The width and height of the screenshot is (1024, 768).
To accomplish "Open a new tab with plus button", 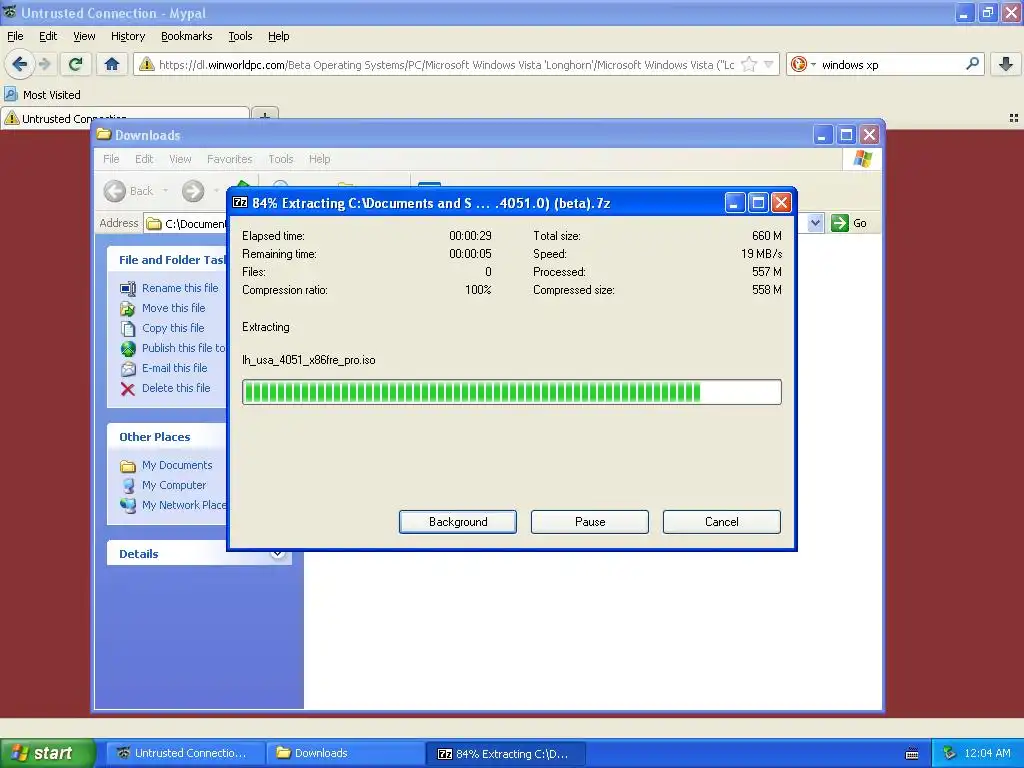I will pos(265,116).
